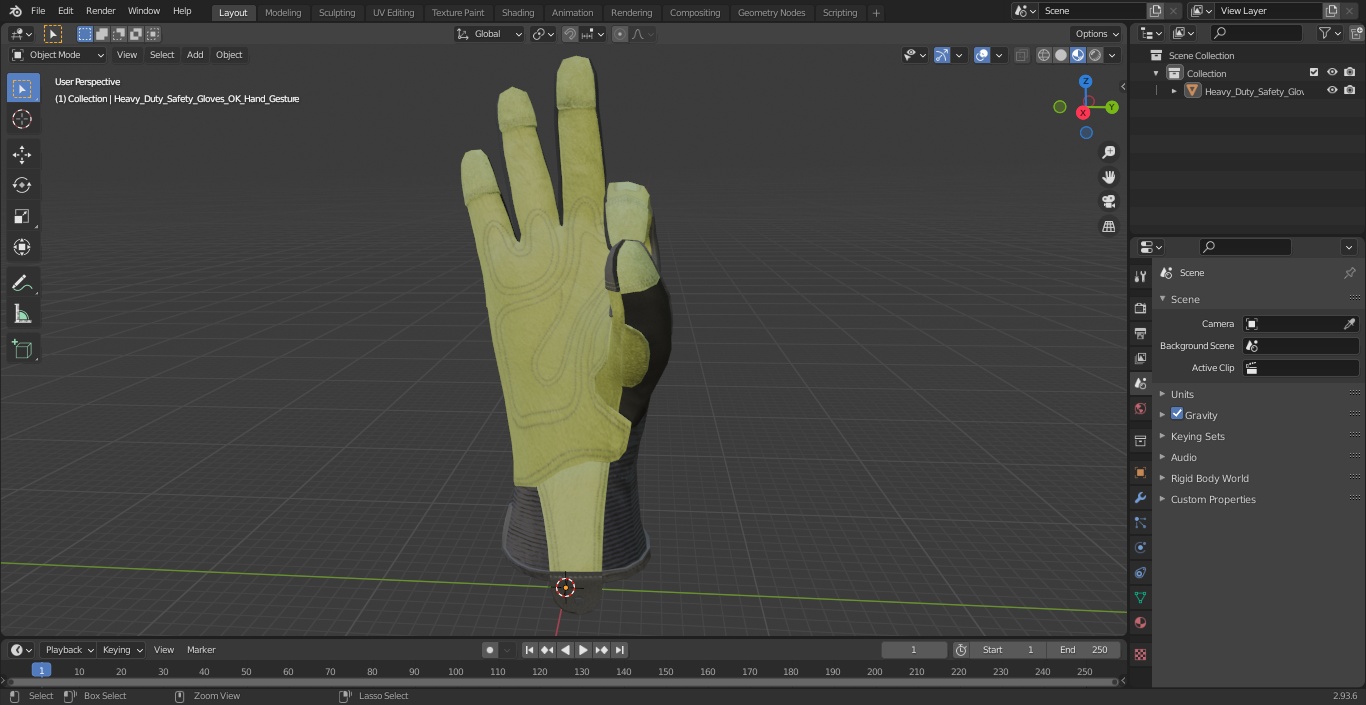Jump to the end frame
The width and height of the screenshot is (1366, 705).
(x=619, y=650)
